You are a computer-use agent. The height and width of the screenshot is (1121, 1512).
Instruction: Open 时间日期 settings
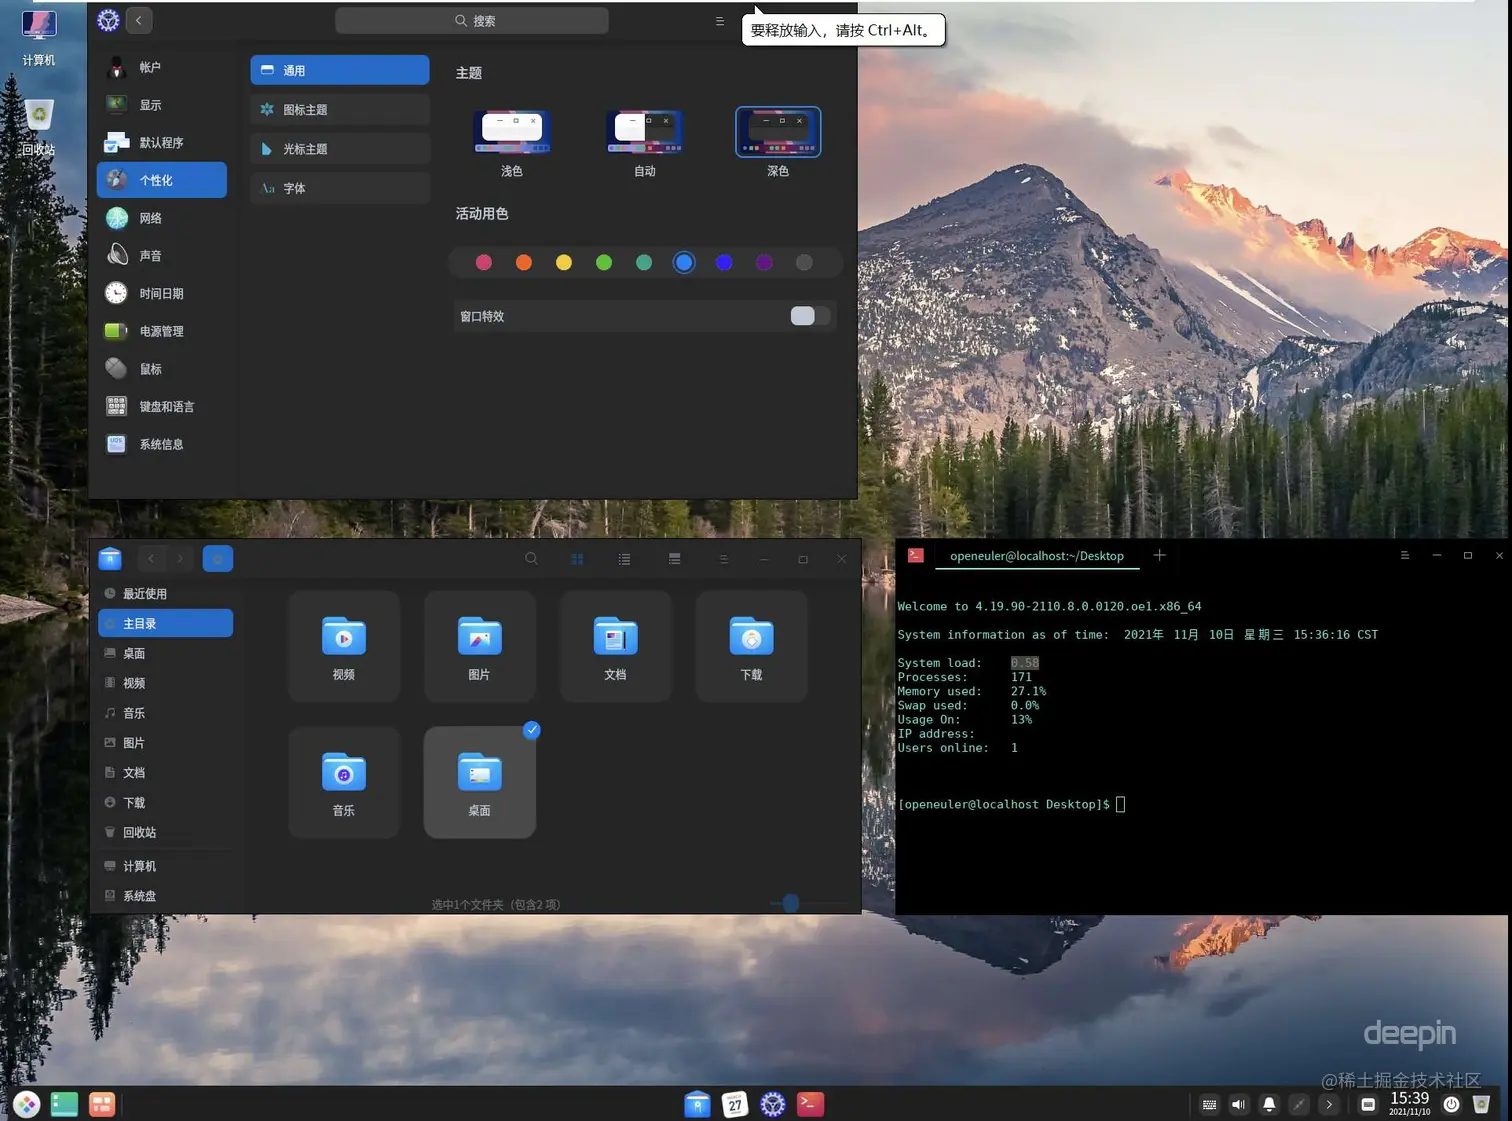(x=162, y=293)
